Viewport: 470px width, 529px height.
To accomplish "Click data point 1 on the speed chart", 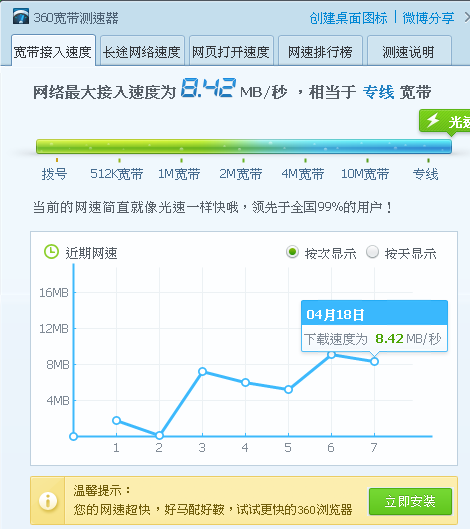I will pyautogui.click(x=116, y=420).
